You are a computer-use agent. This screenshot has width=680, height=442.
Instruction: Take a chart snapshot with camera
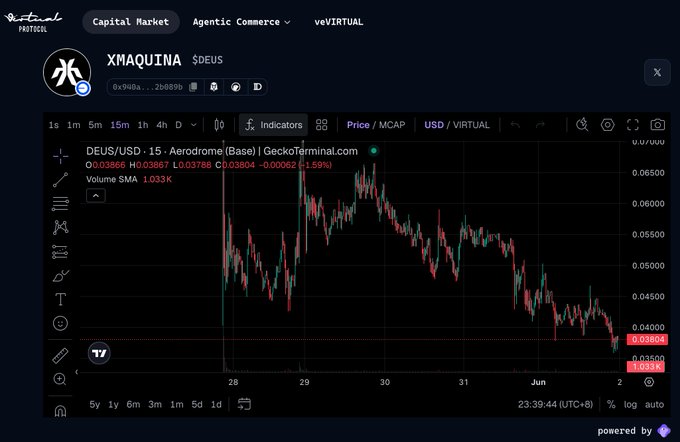657,125
